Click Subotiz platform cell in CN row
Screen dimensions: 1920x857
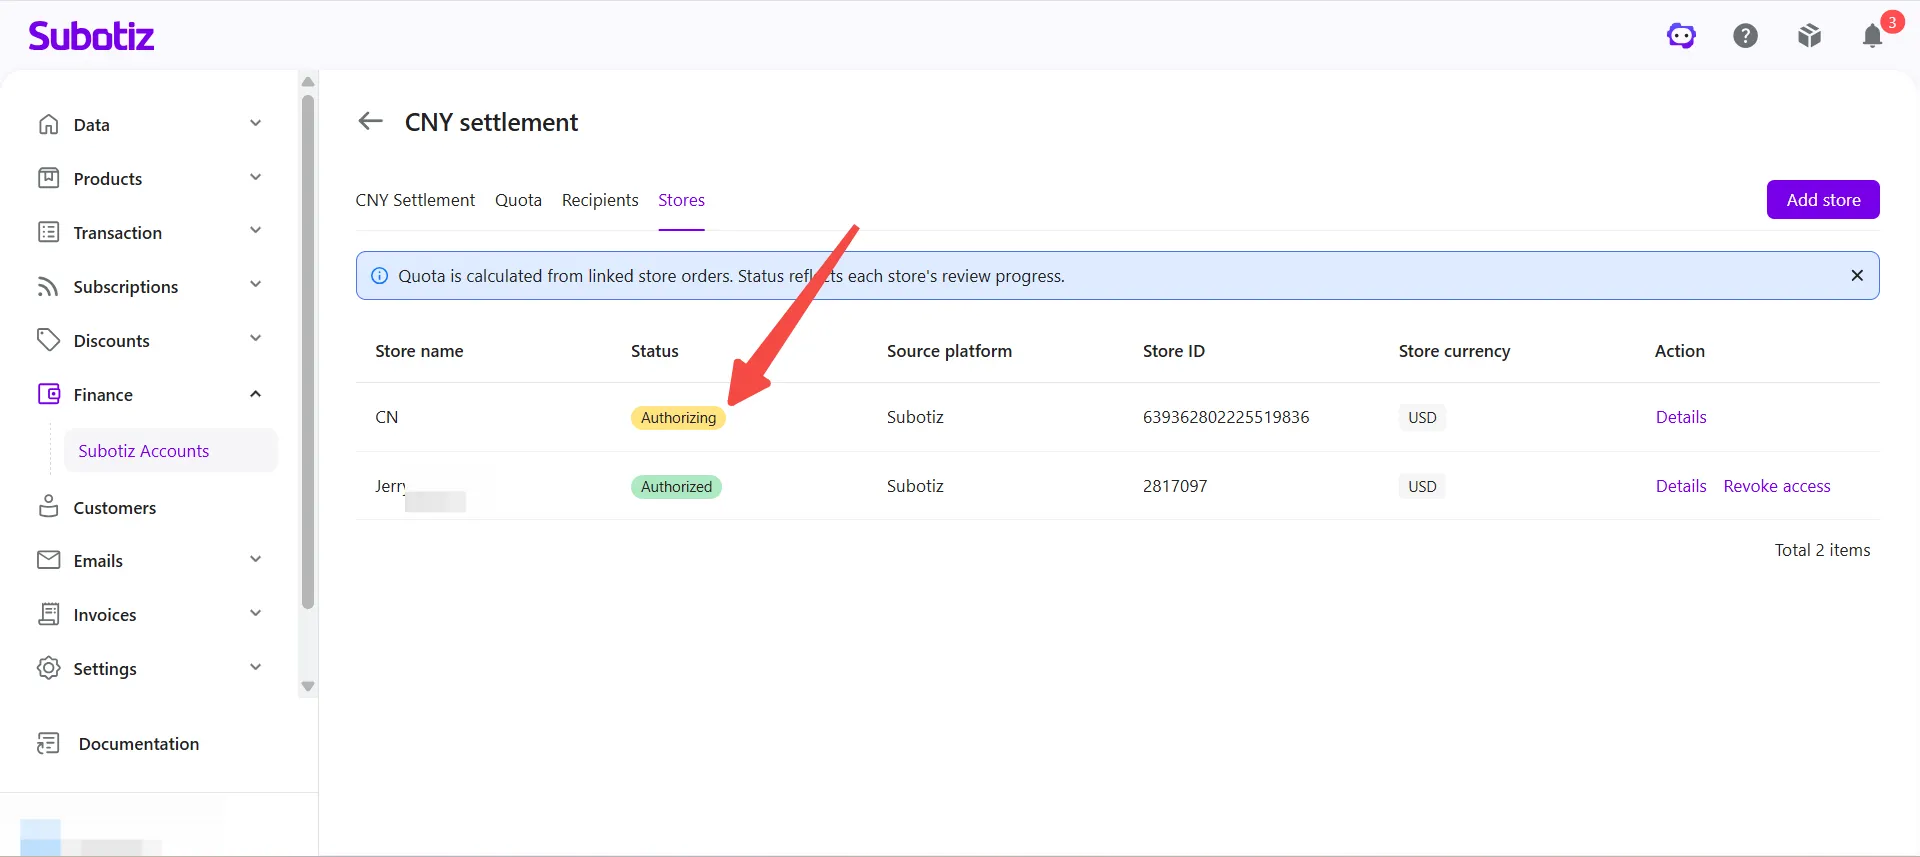915,417
